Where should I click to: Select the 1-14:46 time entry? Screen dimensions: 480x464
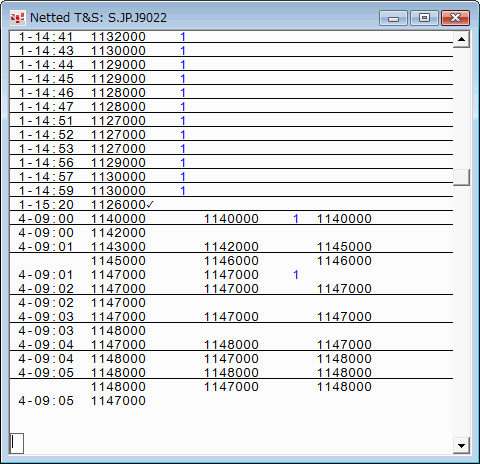46,93
